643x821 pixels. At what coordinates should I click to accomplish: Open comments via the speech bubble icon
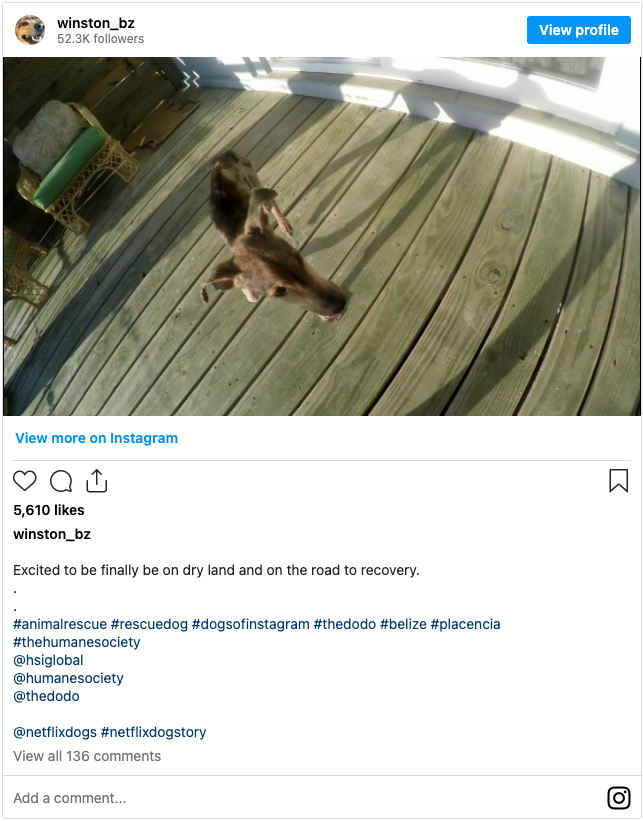click(61, 481)
